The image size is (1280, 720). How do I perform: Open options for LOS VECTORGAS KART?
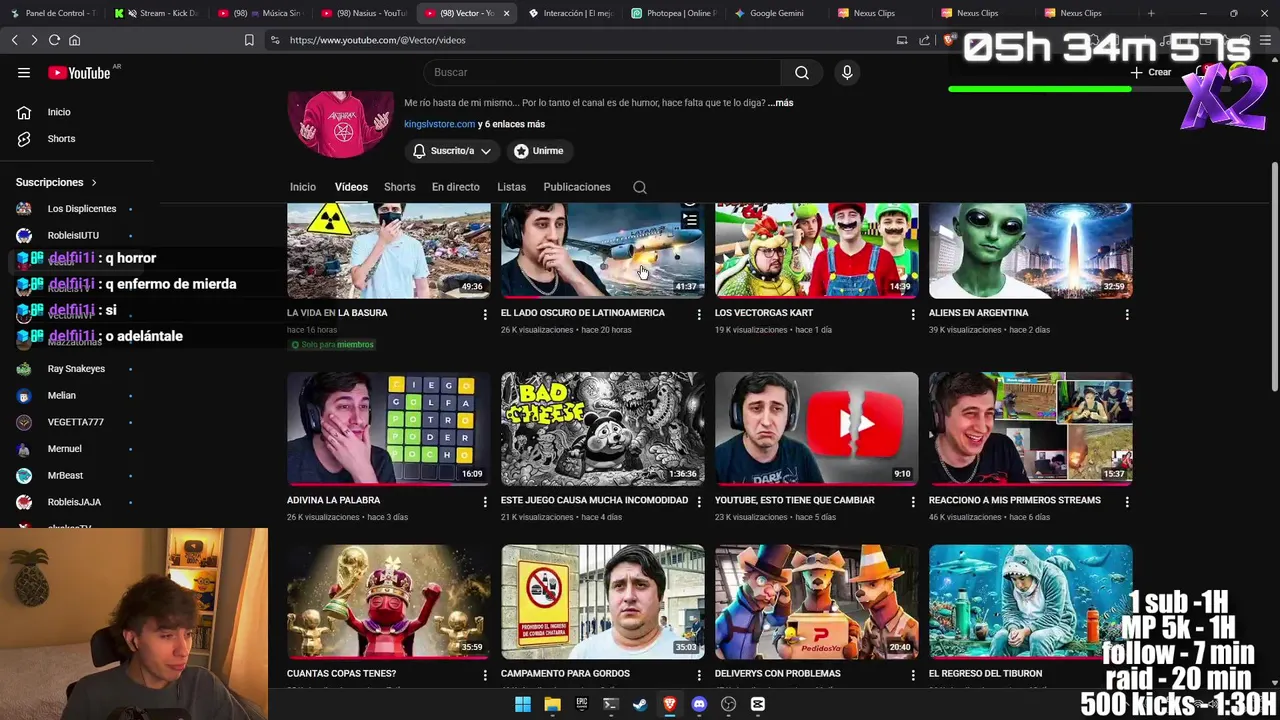[913, 314]
